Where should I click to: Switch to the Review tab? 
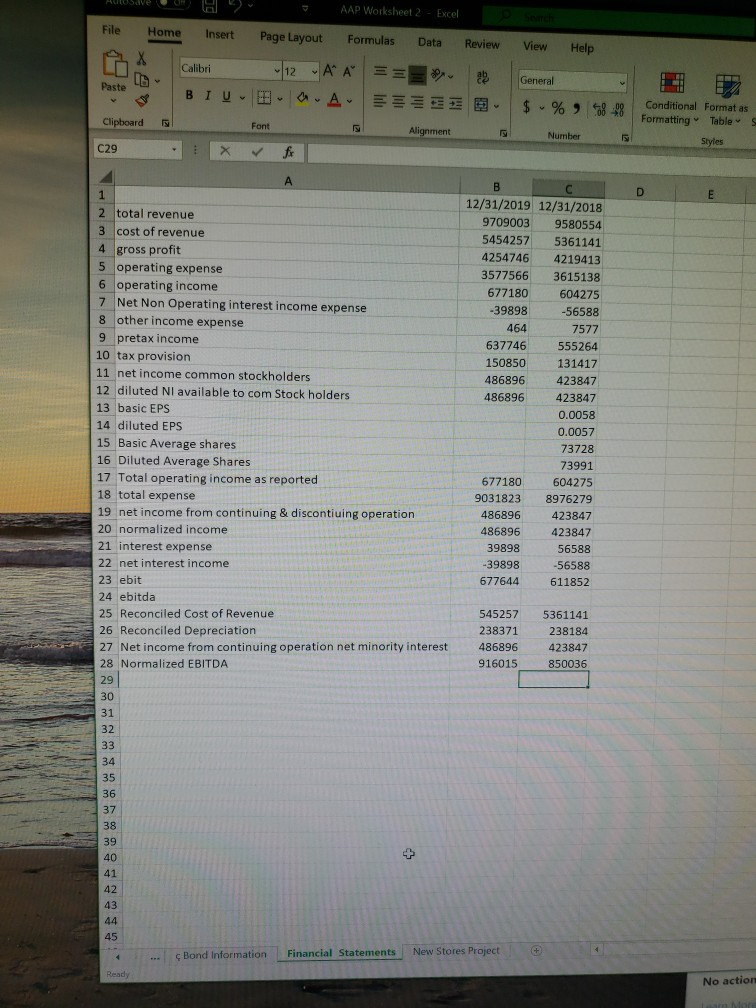click(x=482, y=44)
